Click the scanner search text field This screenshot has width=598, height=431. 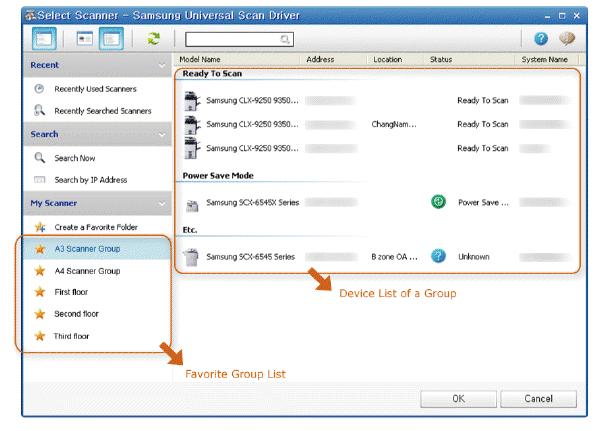pos(239,39)
